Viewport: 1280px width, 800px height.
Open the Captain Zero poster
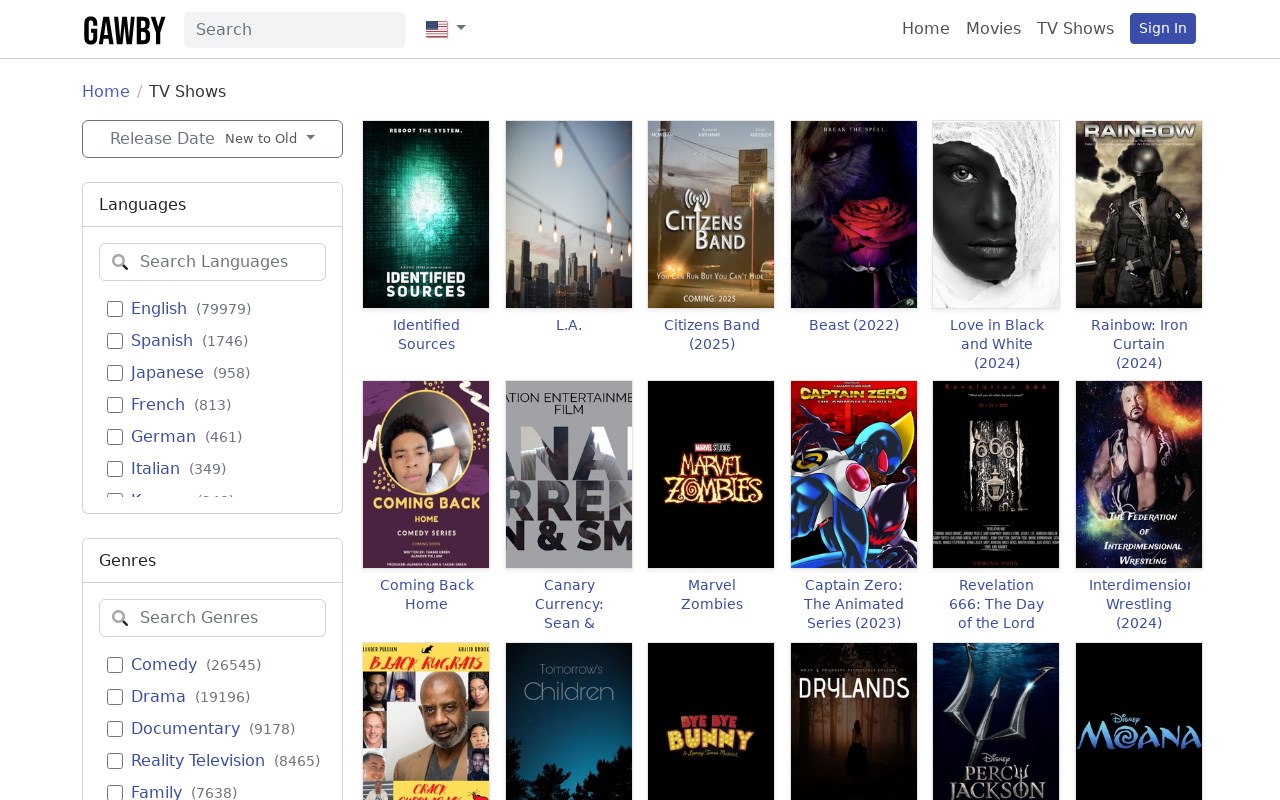pos(854,474)
